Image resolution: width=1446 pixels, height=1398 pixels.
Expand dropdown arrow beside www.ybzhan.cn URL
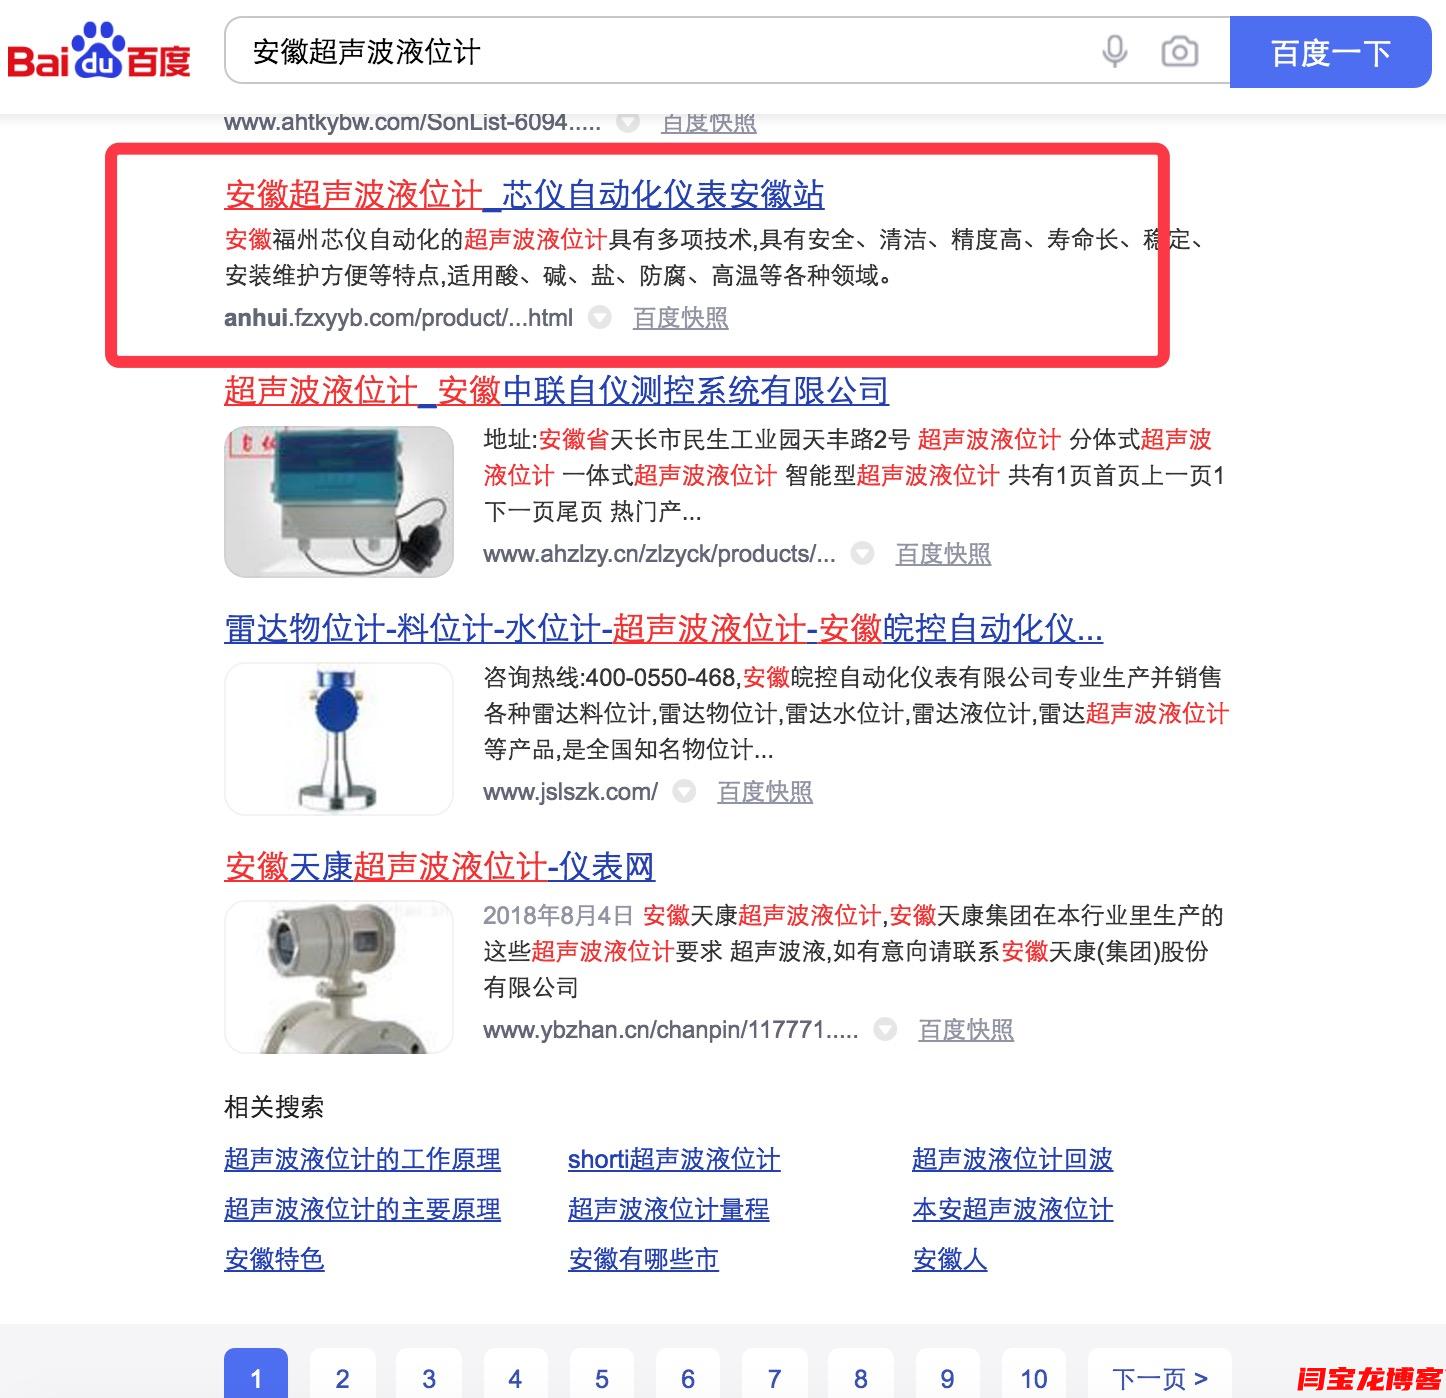[x=885, y=1030]
